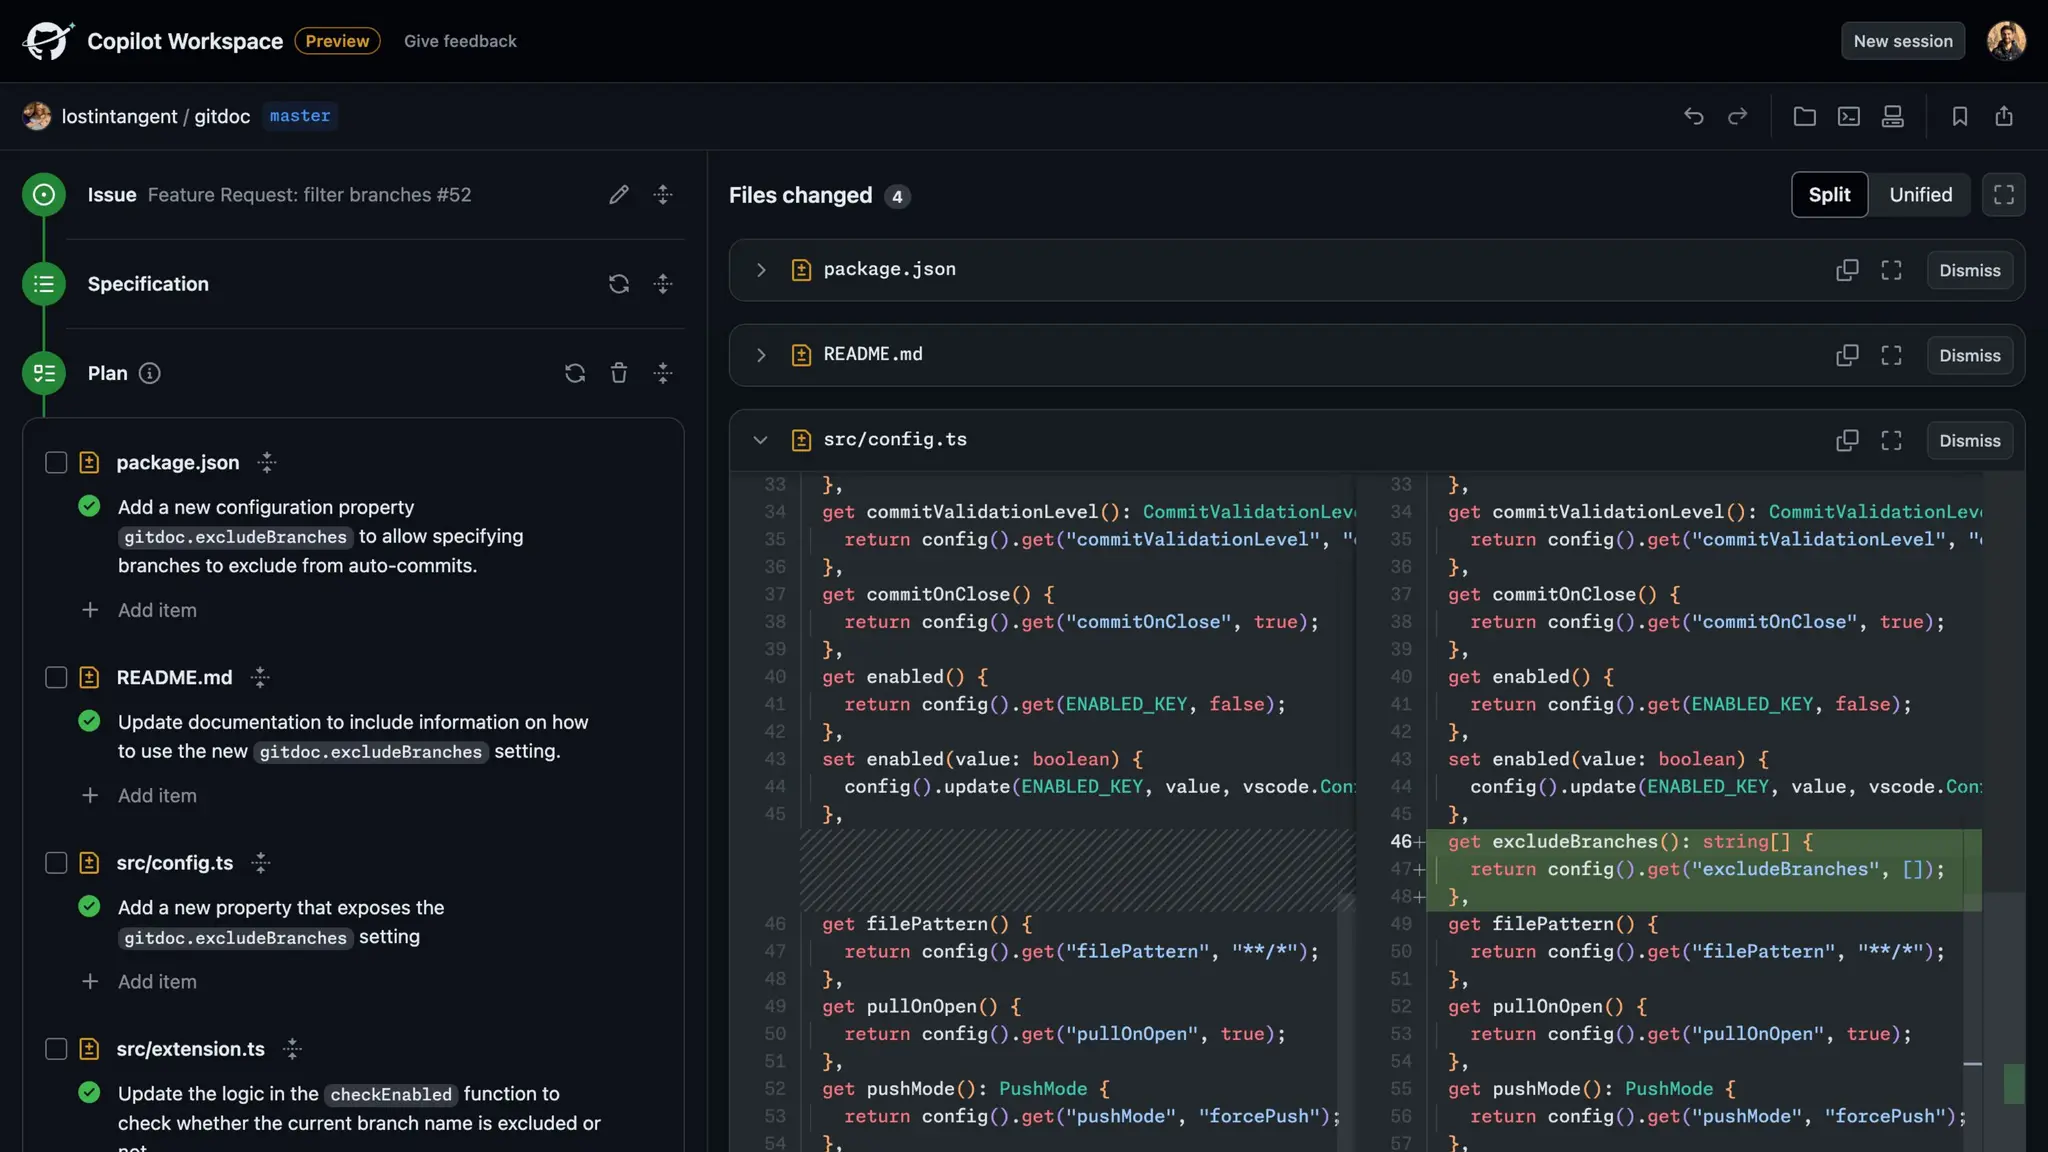This screenshot has width=2048, height=1152.
Task: Expand the README.md diff
Action: point(761,355)
